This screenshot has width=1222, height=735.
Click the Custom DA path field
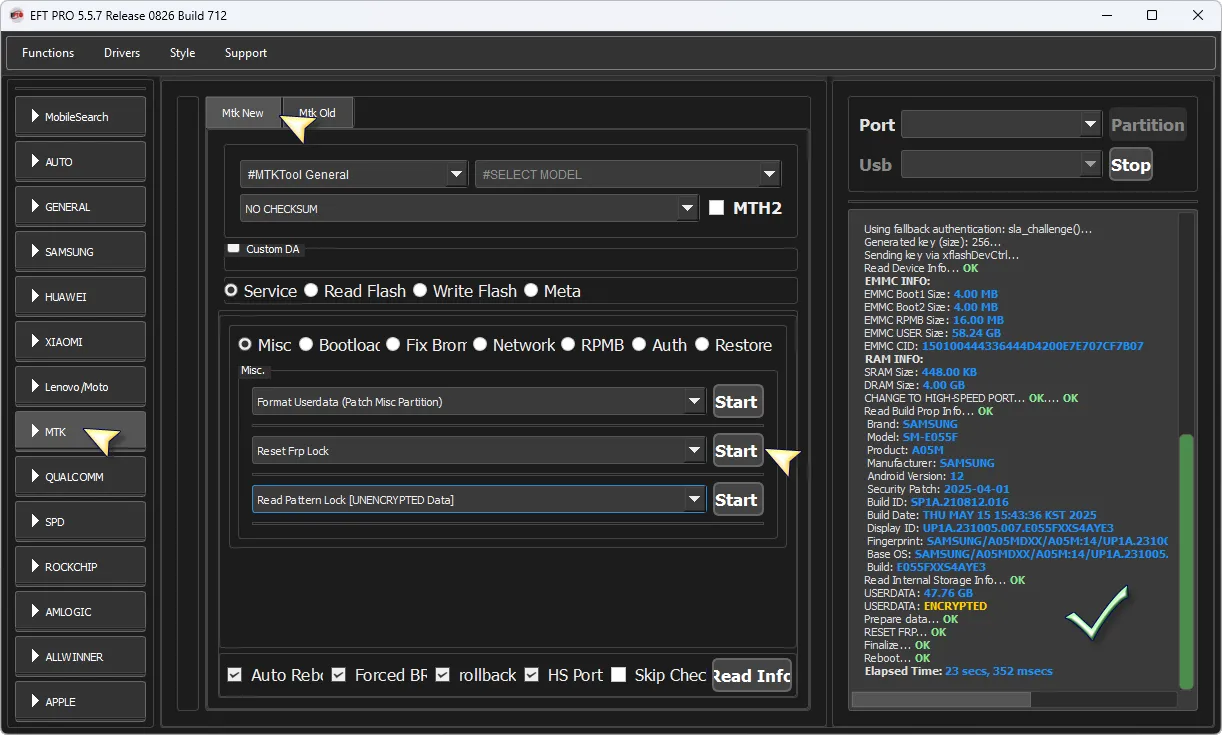(511, 262)
